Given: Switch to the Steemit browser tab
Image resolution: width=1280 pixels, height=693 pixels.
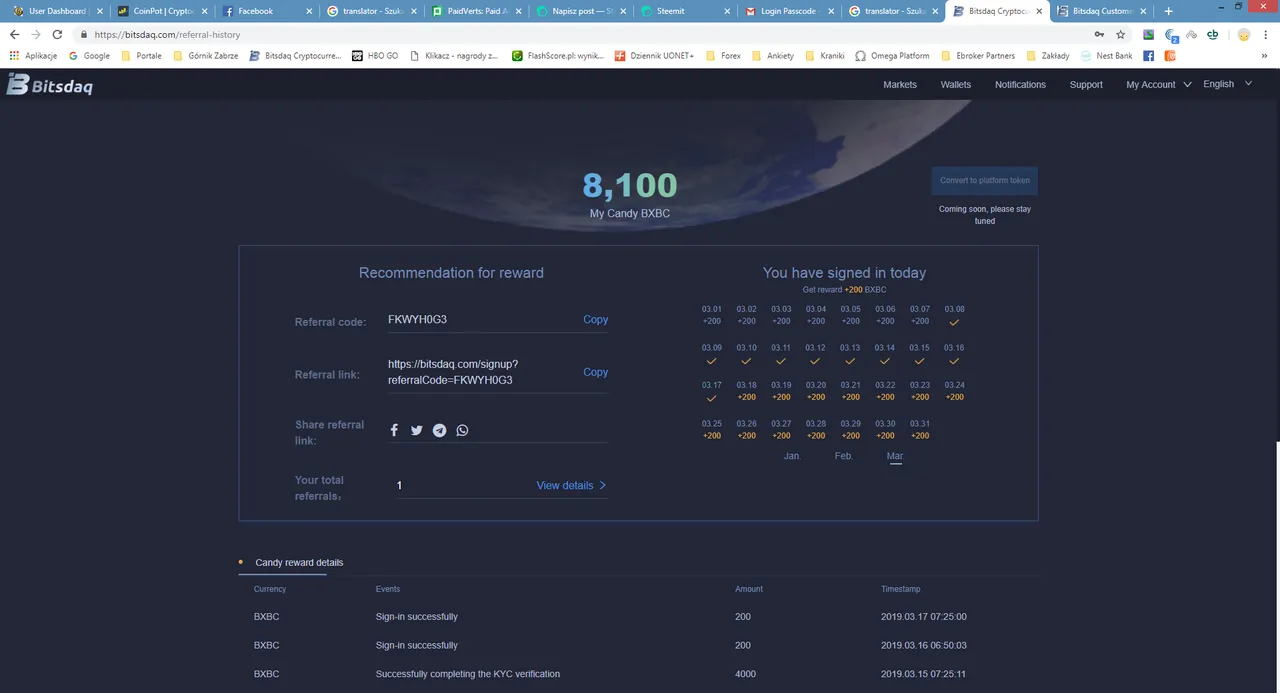Looking at the screenshot, I should point(685,11).
